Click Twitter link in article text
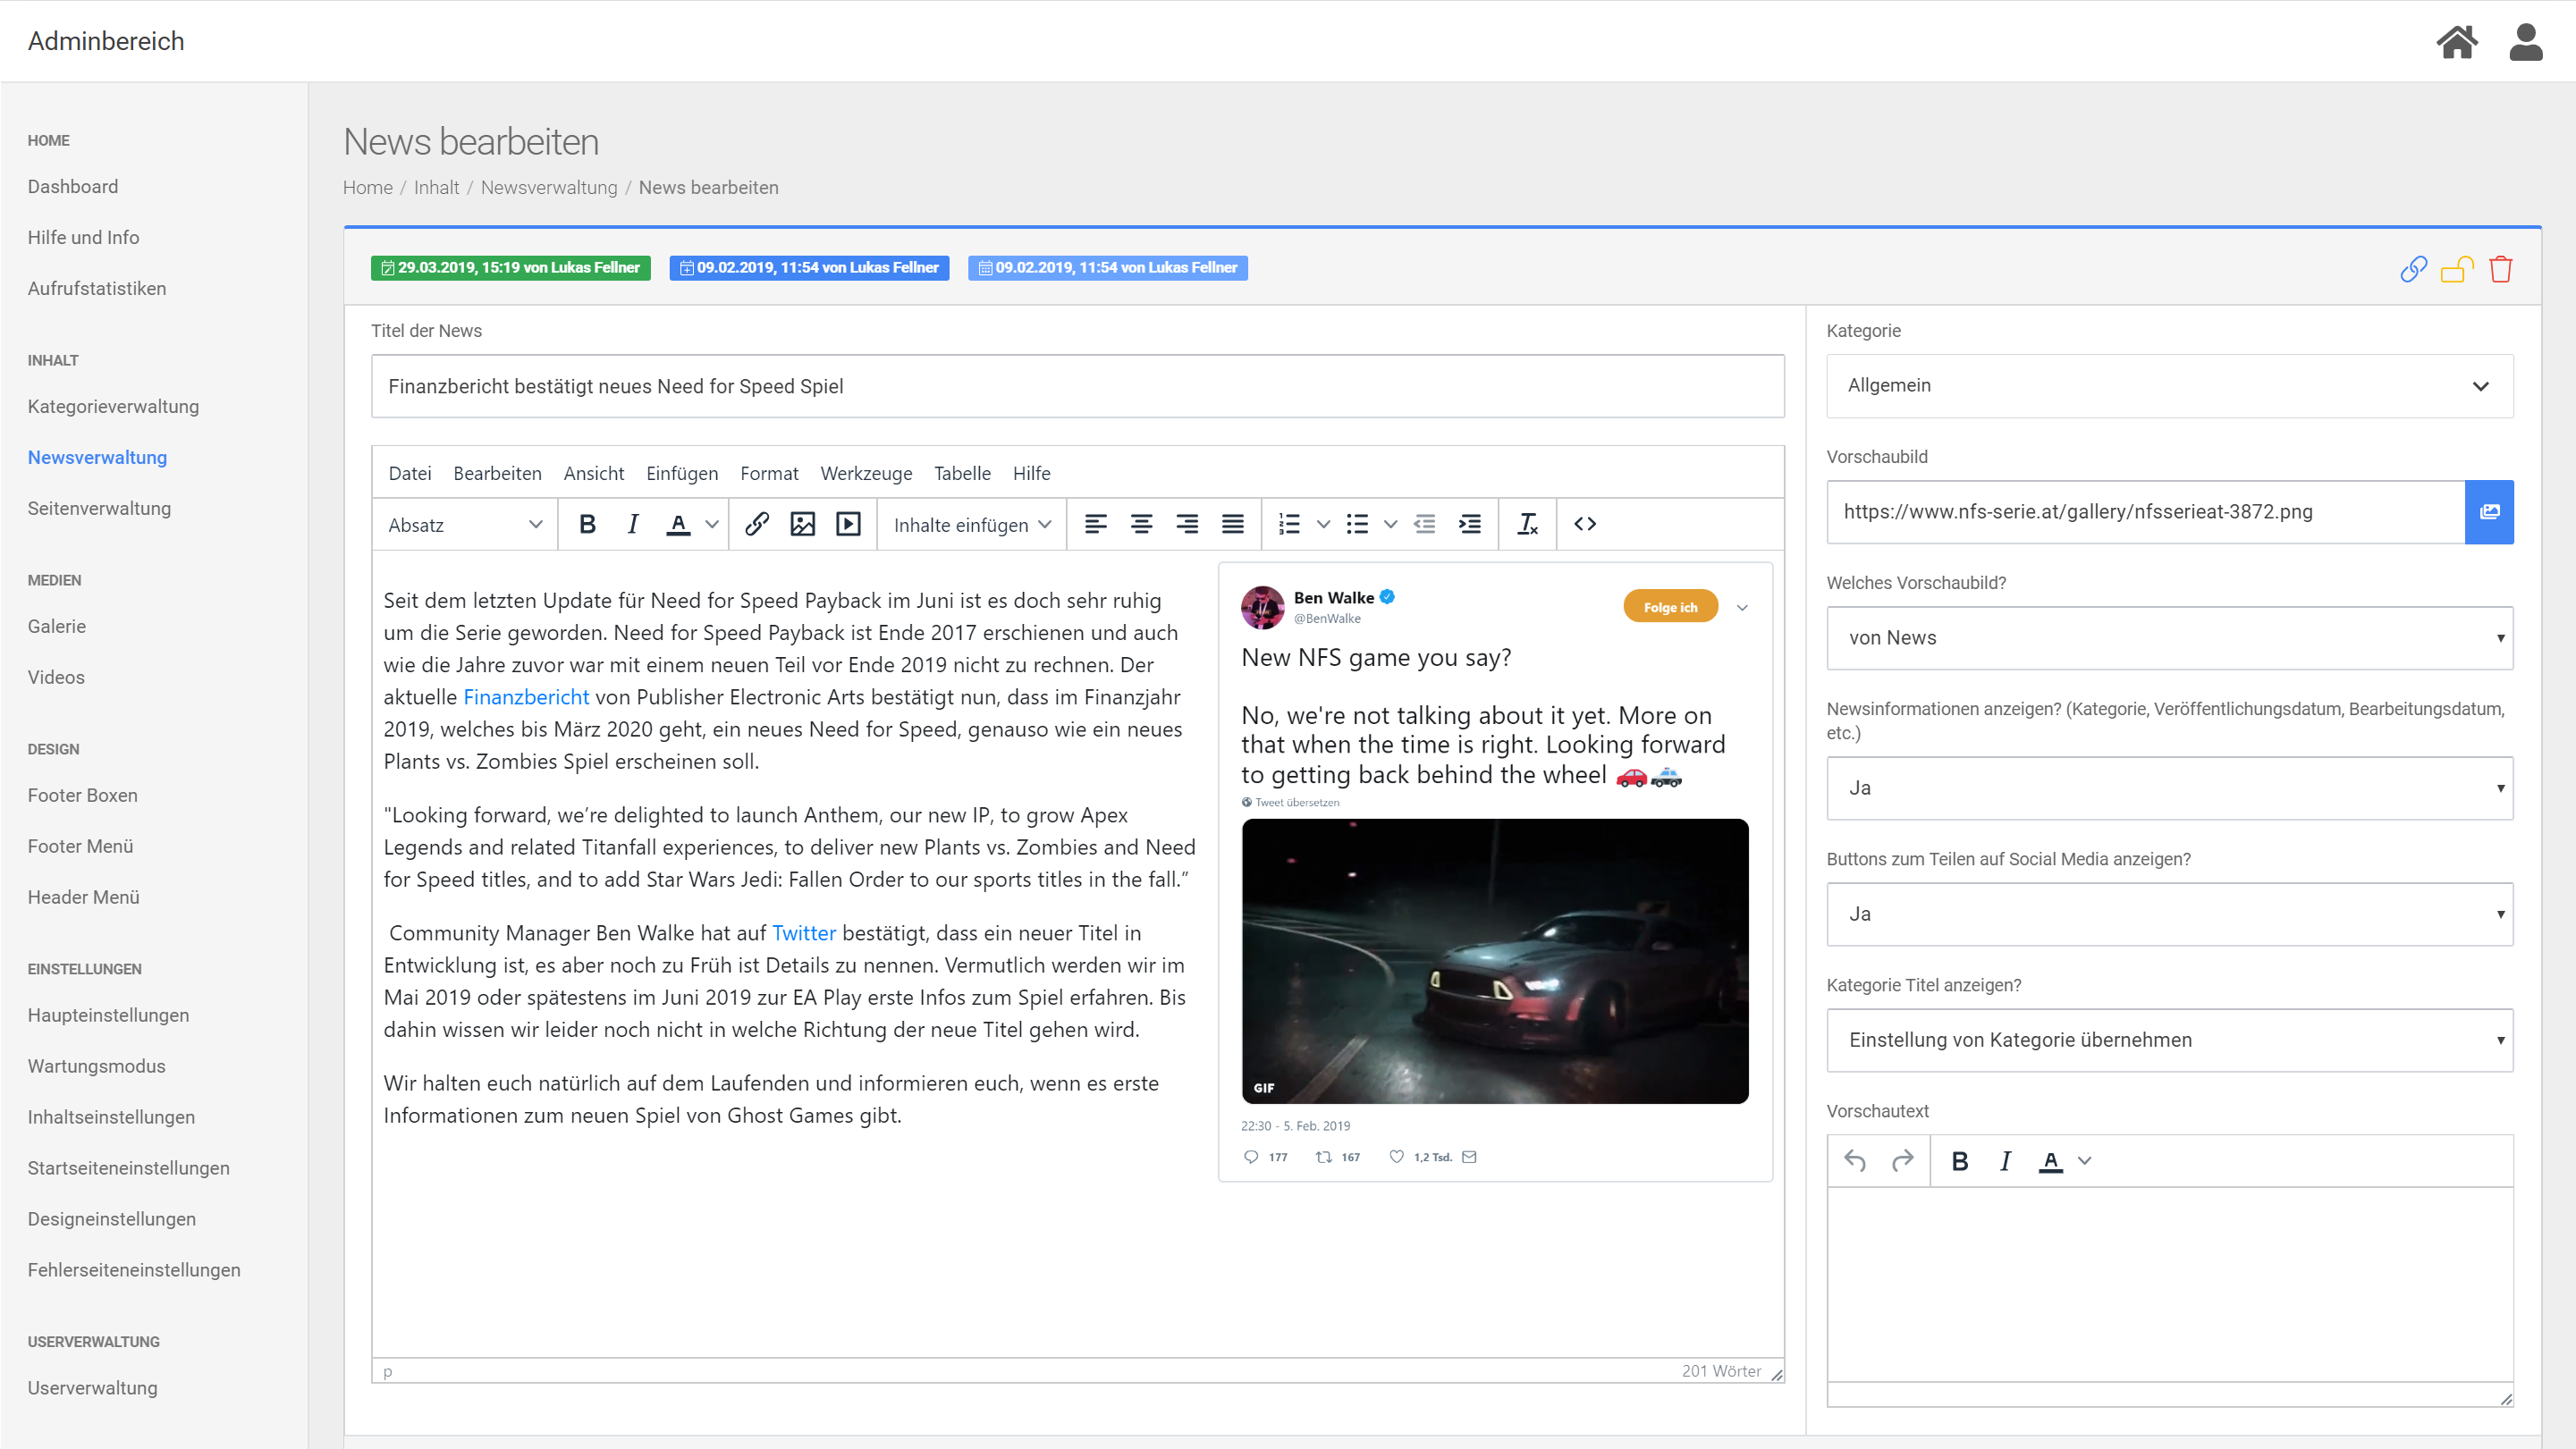This screenshot has height=1449, width=2576. pos(804,933)
